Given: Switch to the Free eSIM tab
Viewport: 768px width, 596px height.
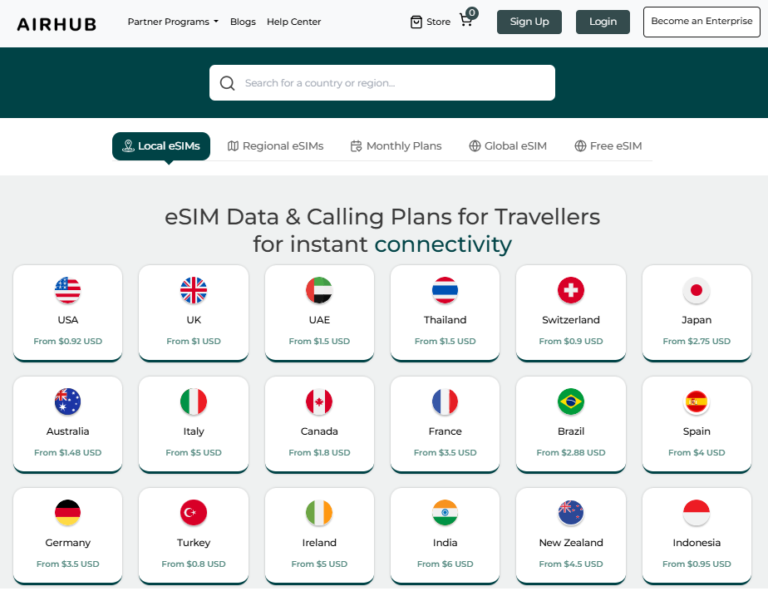Looking at the screenshot, I should 608,146.
